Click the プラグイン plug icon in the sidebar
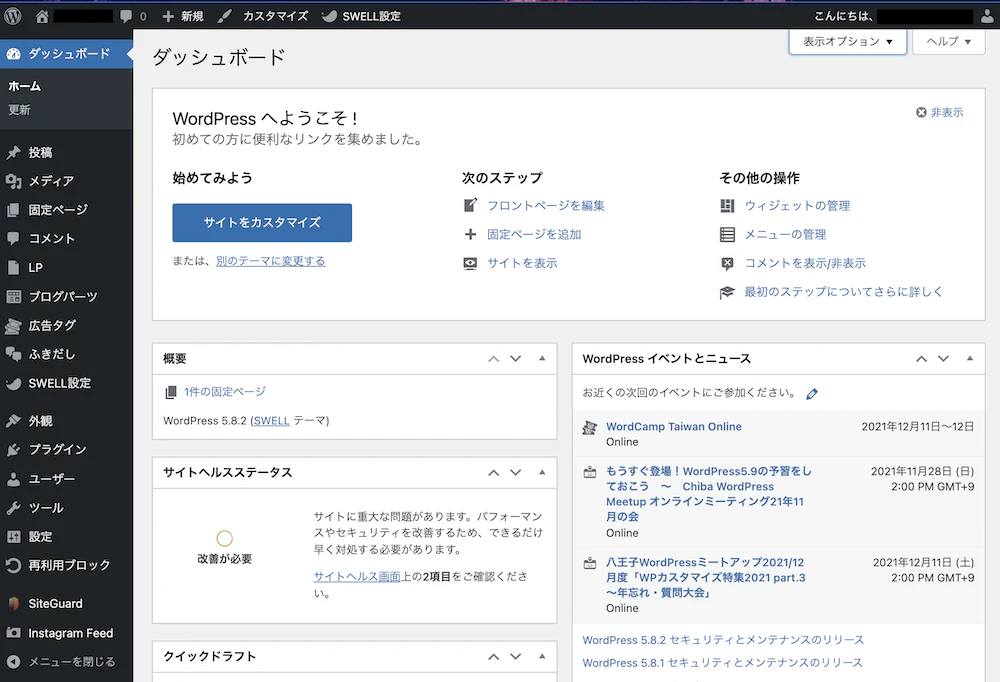Image resolution: width=1000 pixels, height=682 pixels. [13, 450]
